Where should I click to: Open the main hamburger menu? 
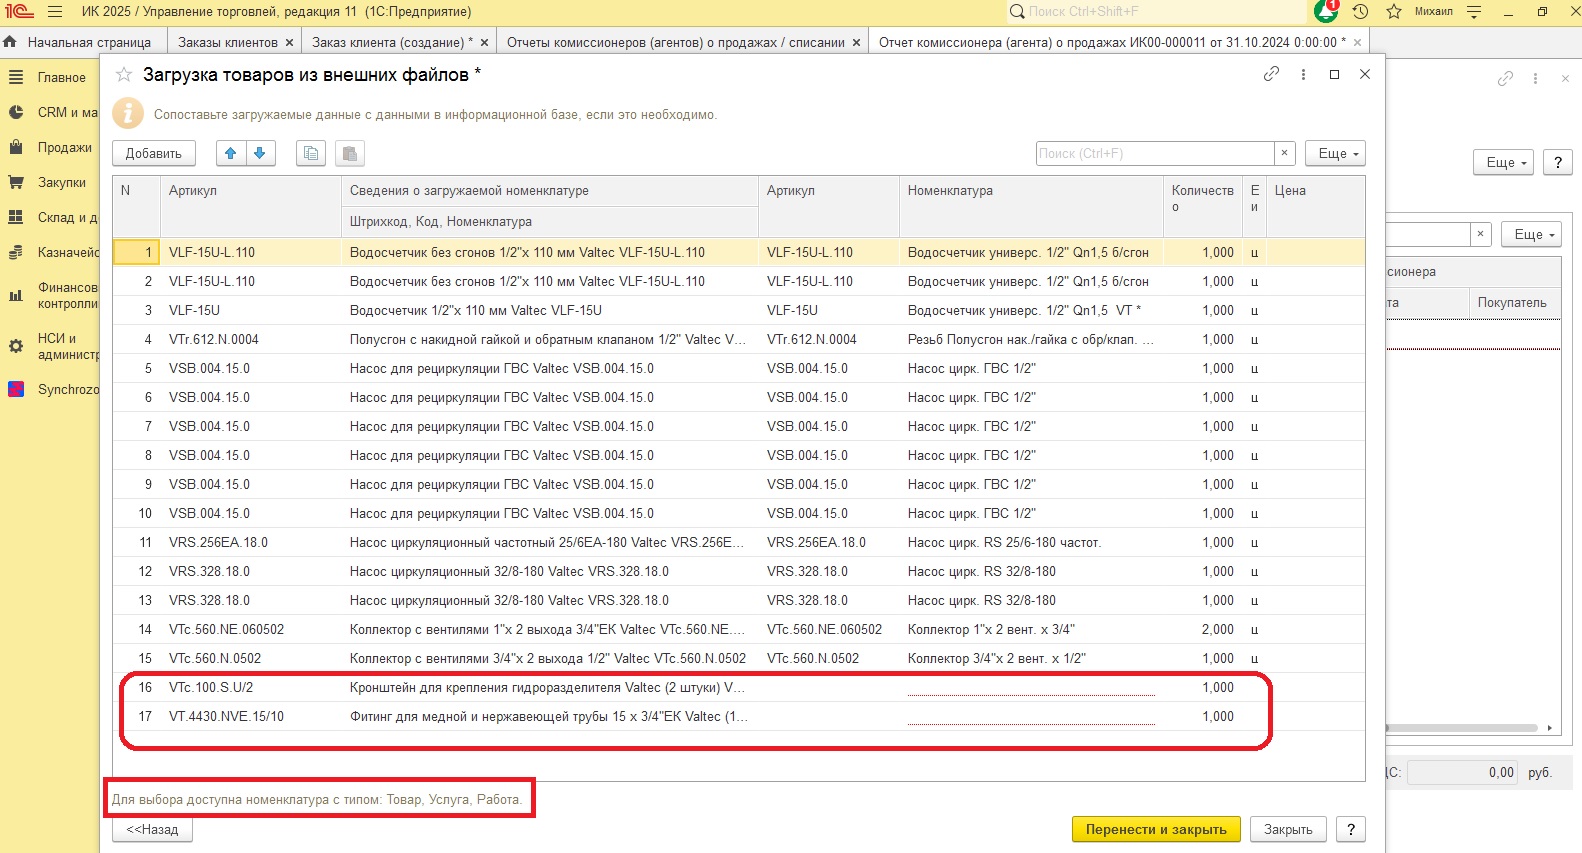[x=55, y=11]
